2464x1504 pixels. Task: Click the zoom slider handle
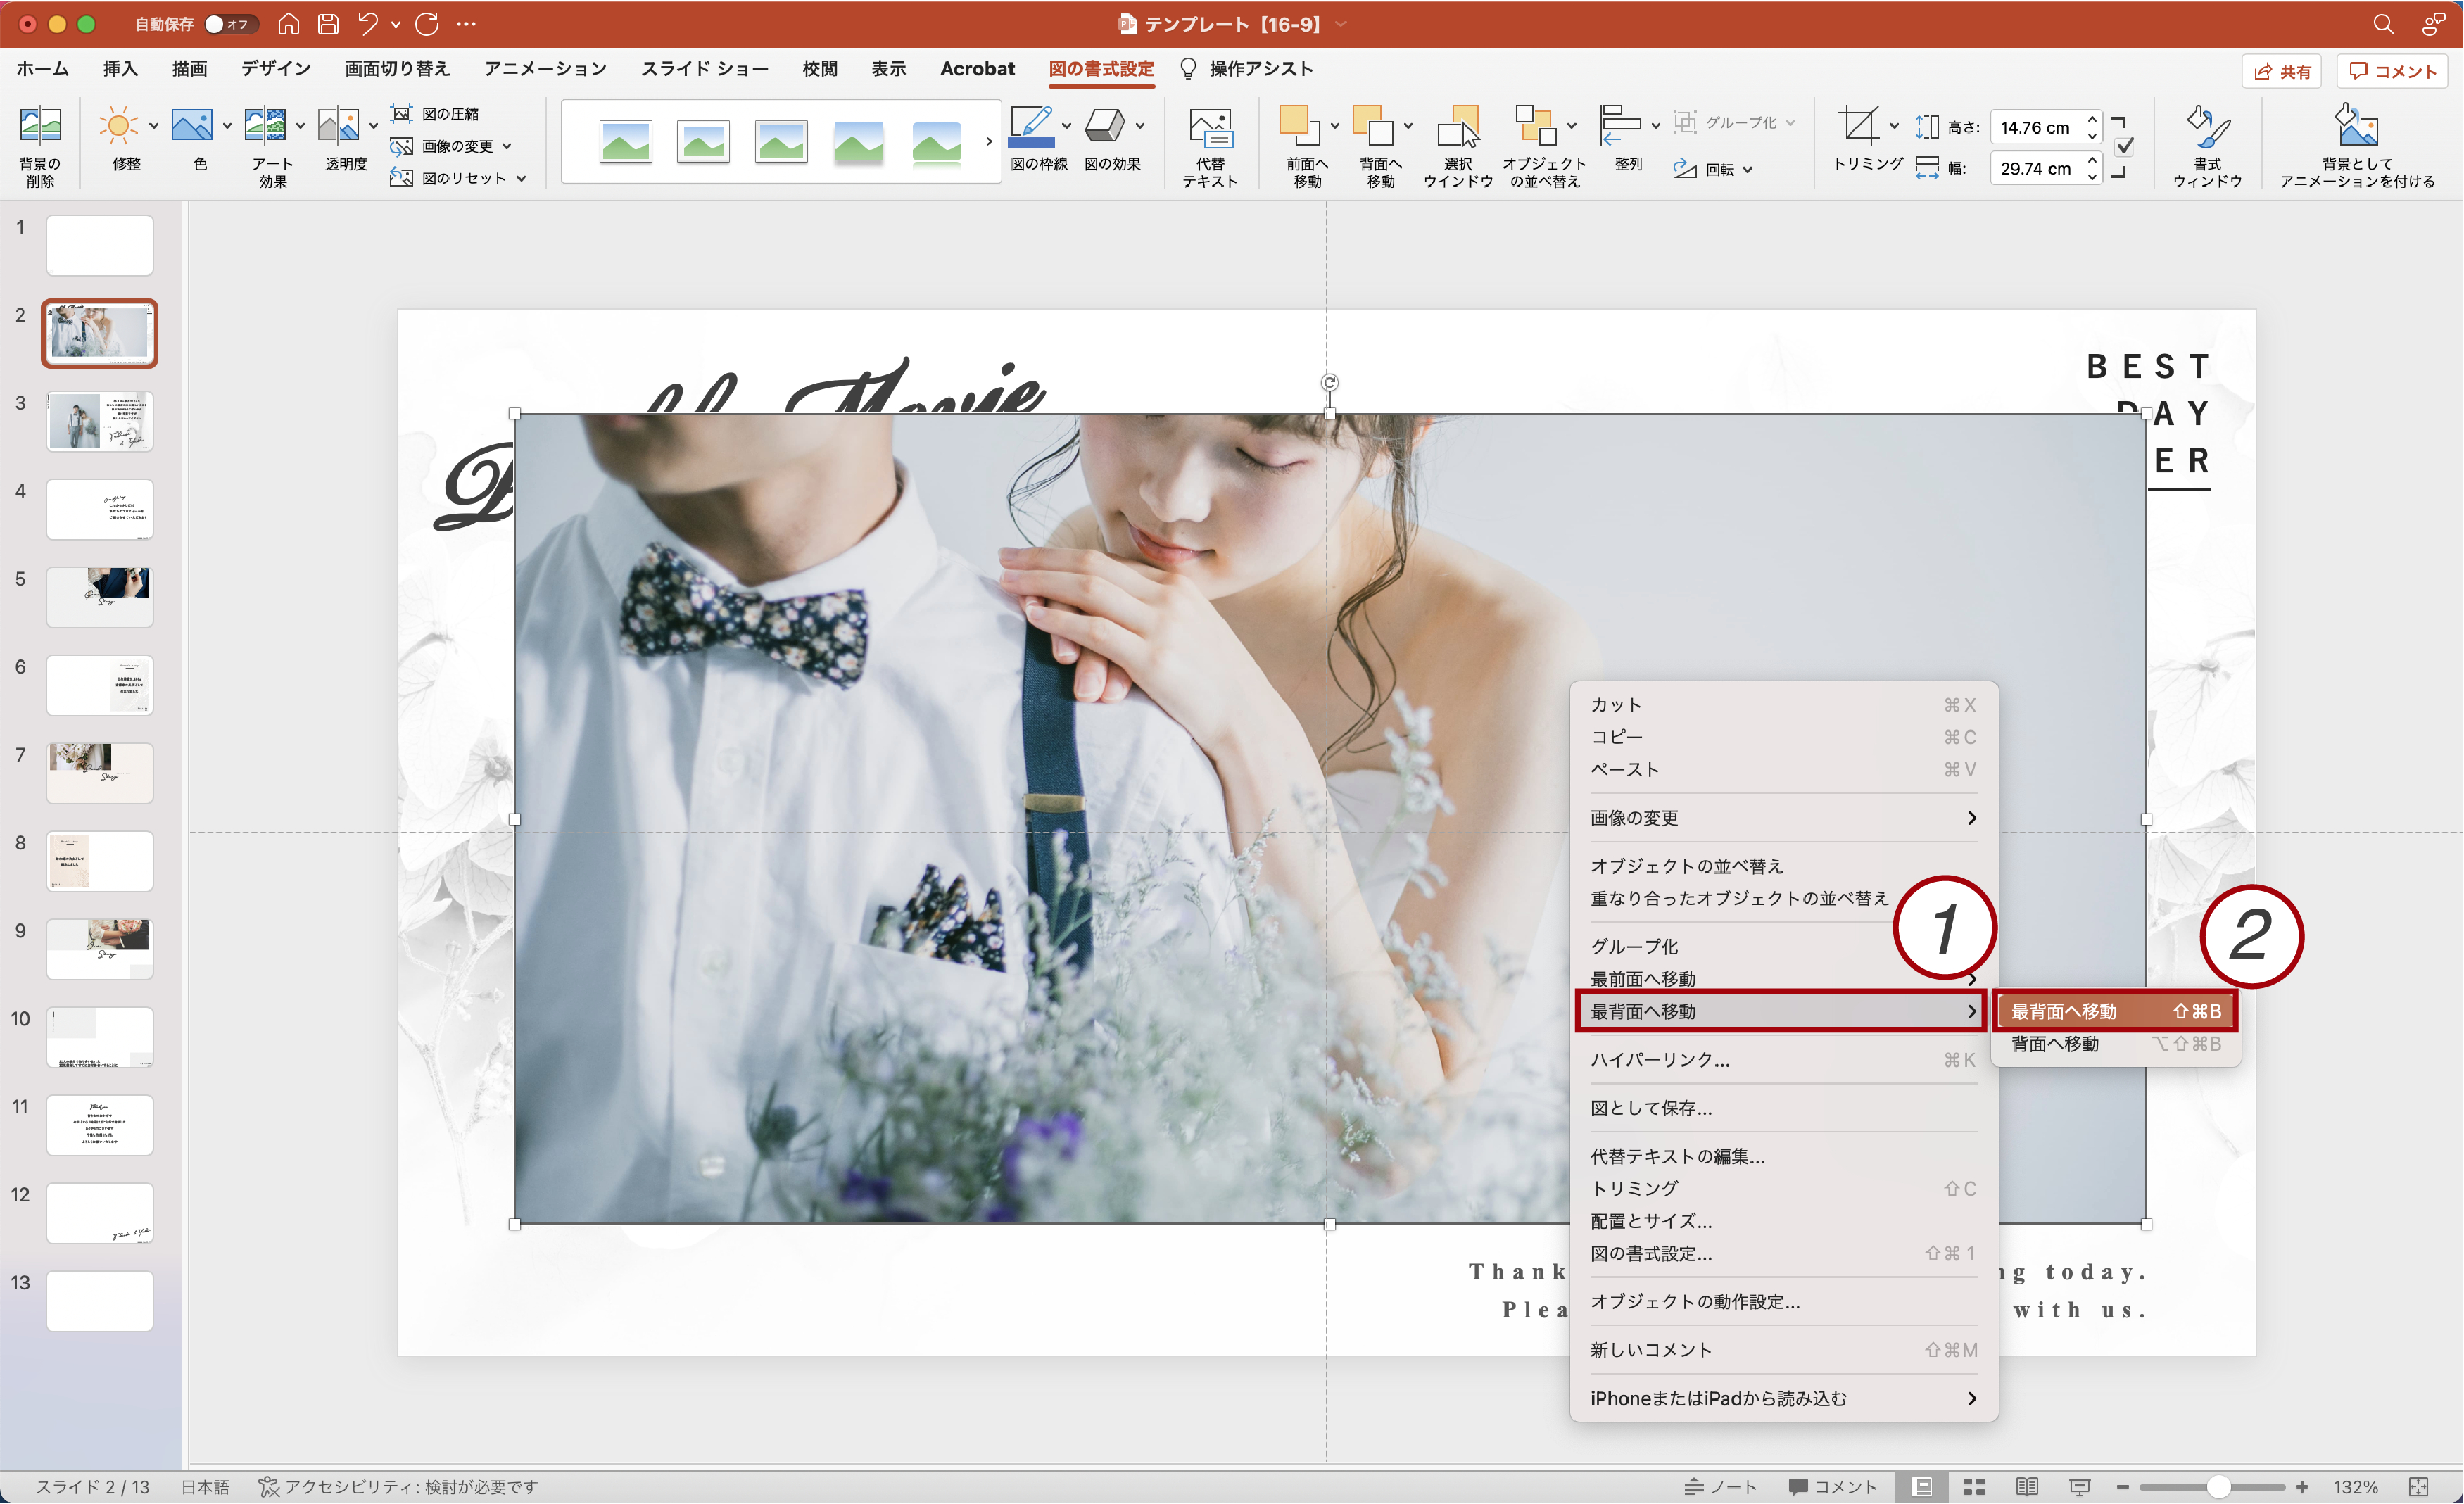pyautogui.click(x=2218, y=1487)
